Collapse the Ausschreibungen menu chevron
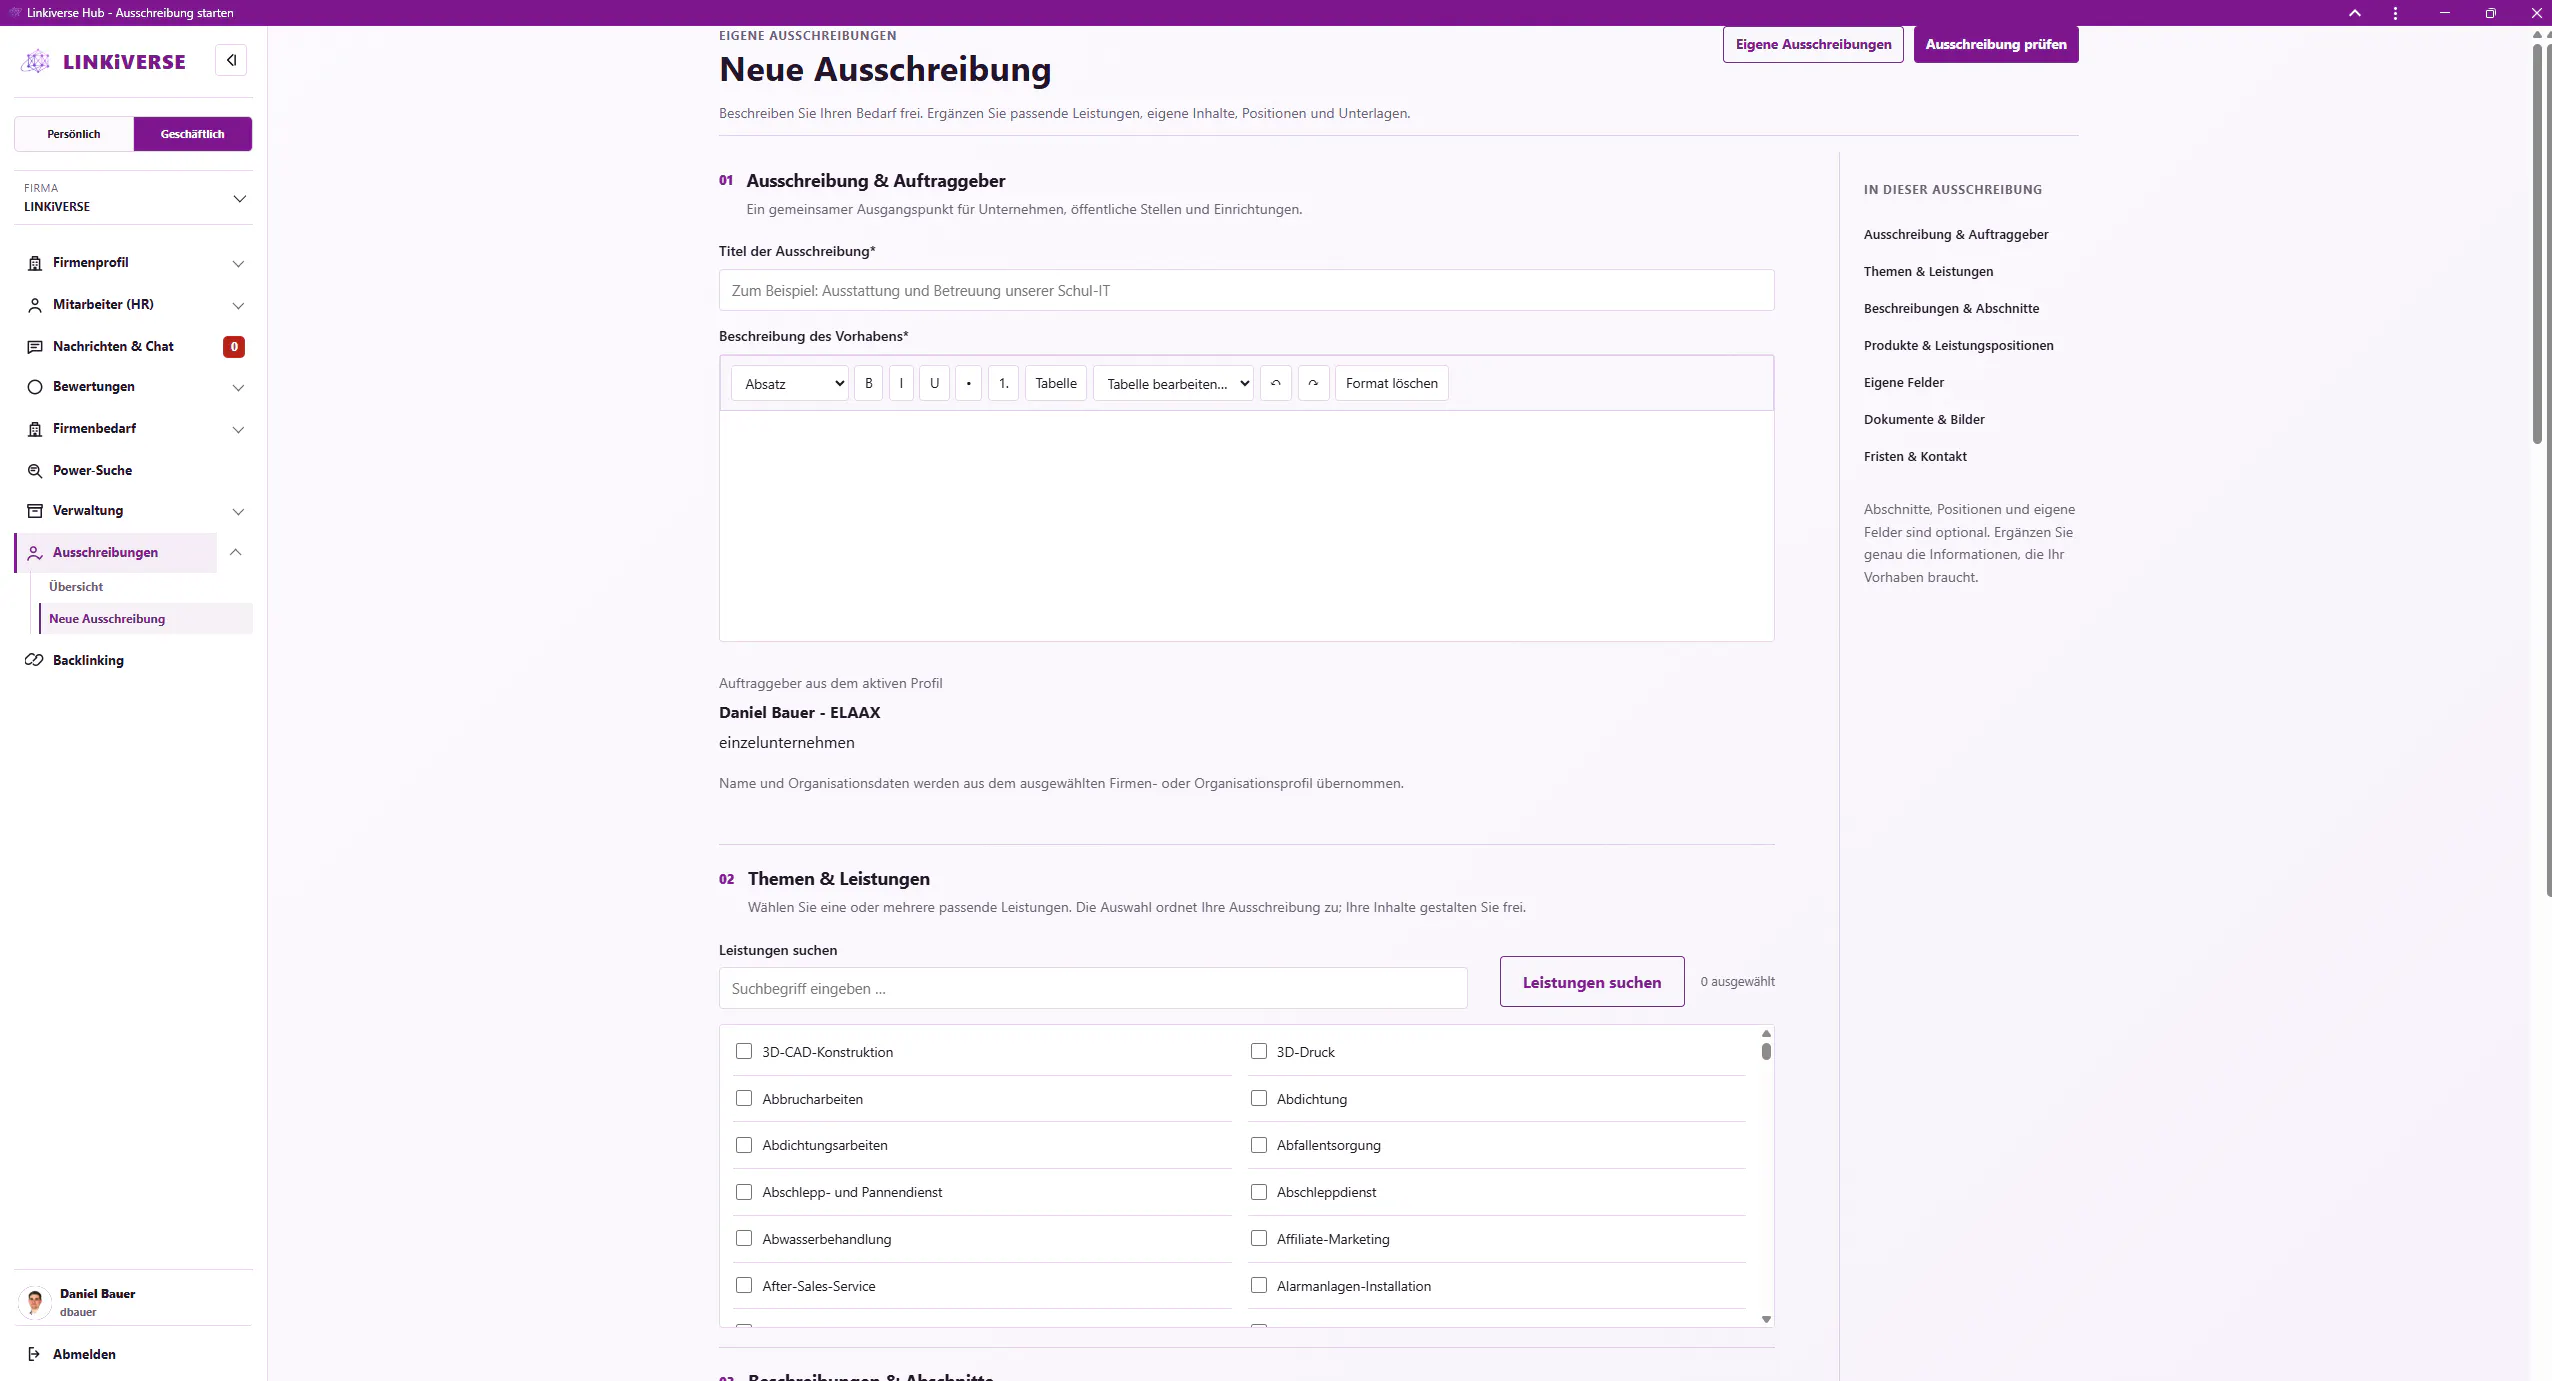The width and height of the screenshot is (2552, 1381). (x=236, y=552)
